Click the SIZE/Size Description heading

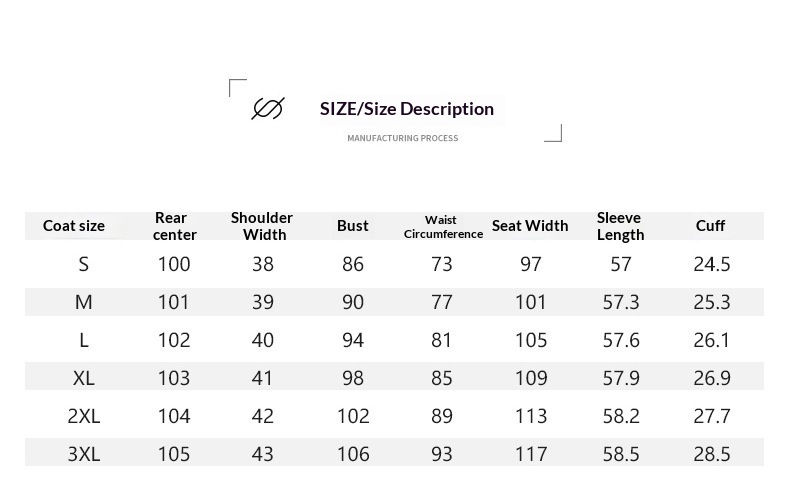click(407, 109)
